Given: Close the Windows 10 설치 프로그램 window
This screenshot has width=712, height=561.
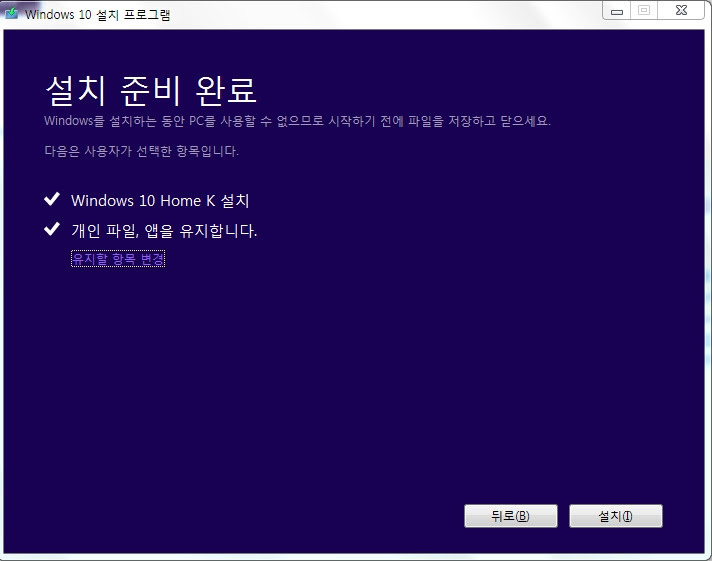Looking at the screenshot, I should (681, 11).
